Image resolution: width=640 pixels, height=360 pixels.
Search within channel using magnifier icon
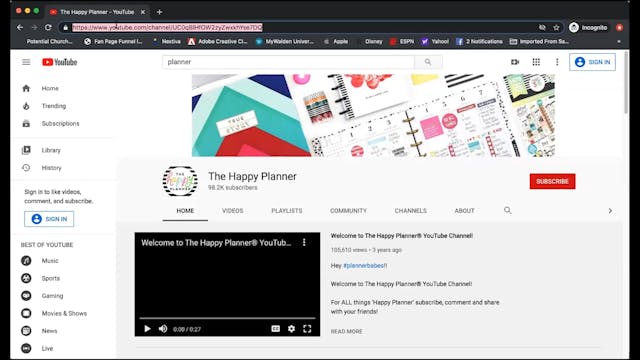pyautogui.click(x=507, y=210)
